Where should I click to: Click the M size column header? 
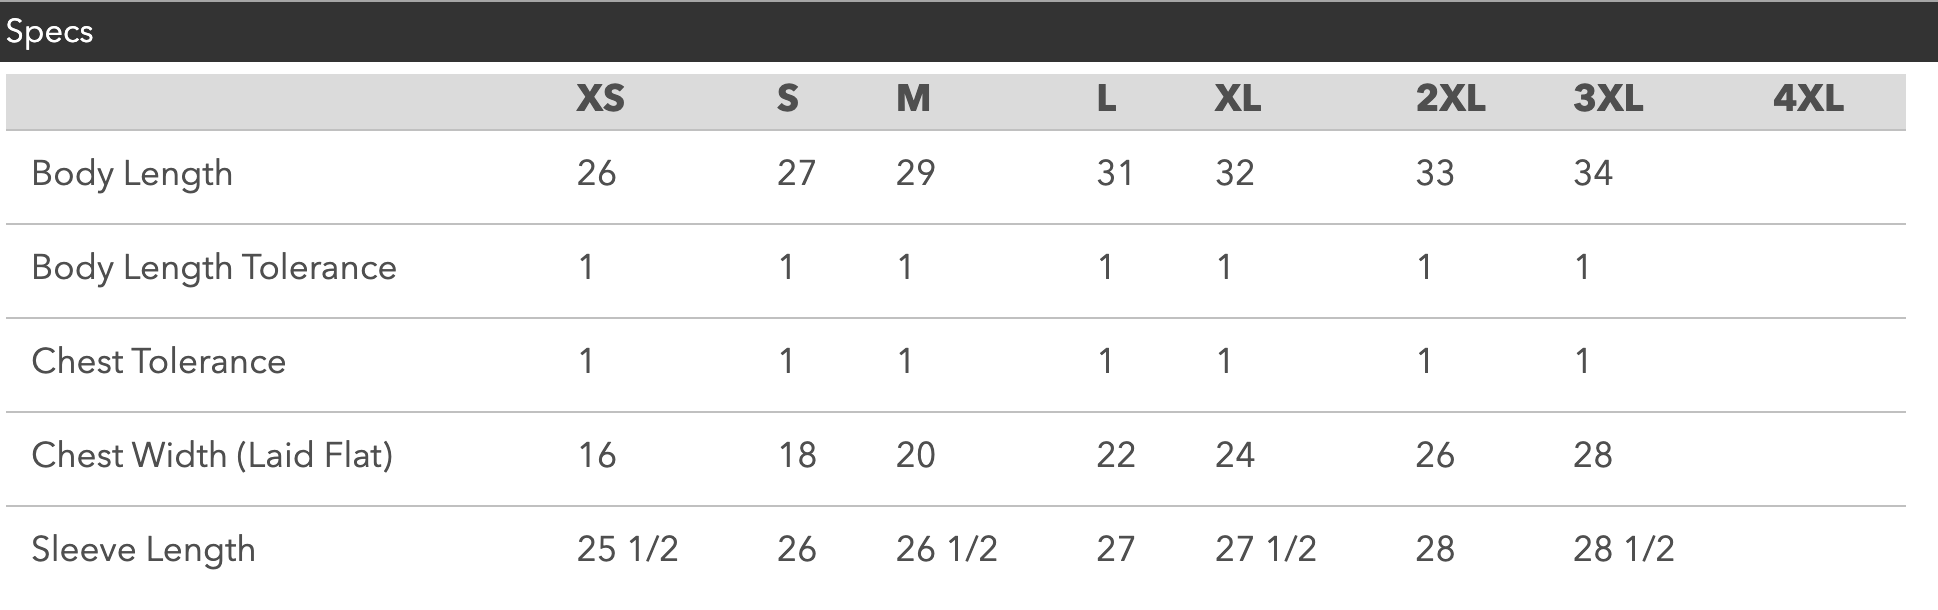point(913,98)
